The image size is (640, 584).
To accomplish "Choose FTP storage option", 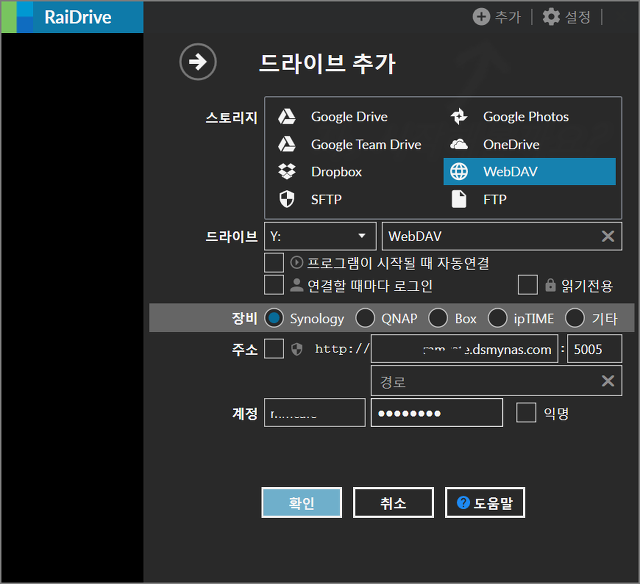I will coord(530,199).
